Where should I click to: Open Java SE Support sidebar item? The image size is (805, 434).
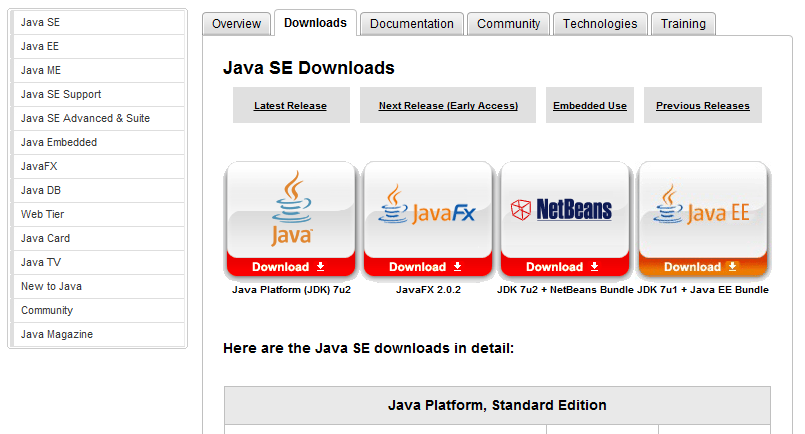(x=99, y=95)
